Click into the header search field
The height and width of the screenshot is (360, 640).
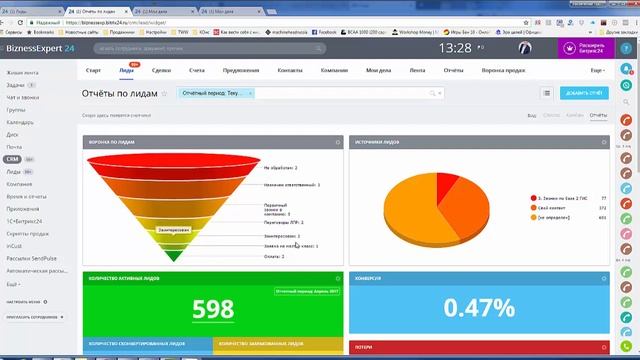click(x=209, y=49)
